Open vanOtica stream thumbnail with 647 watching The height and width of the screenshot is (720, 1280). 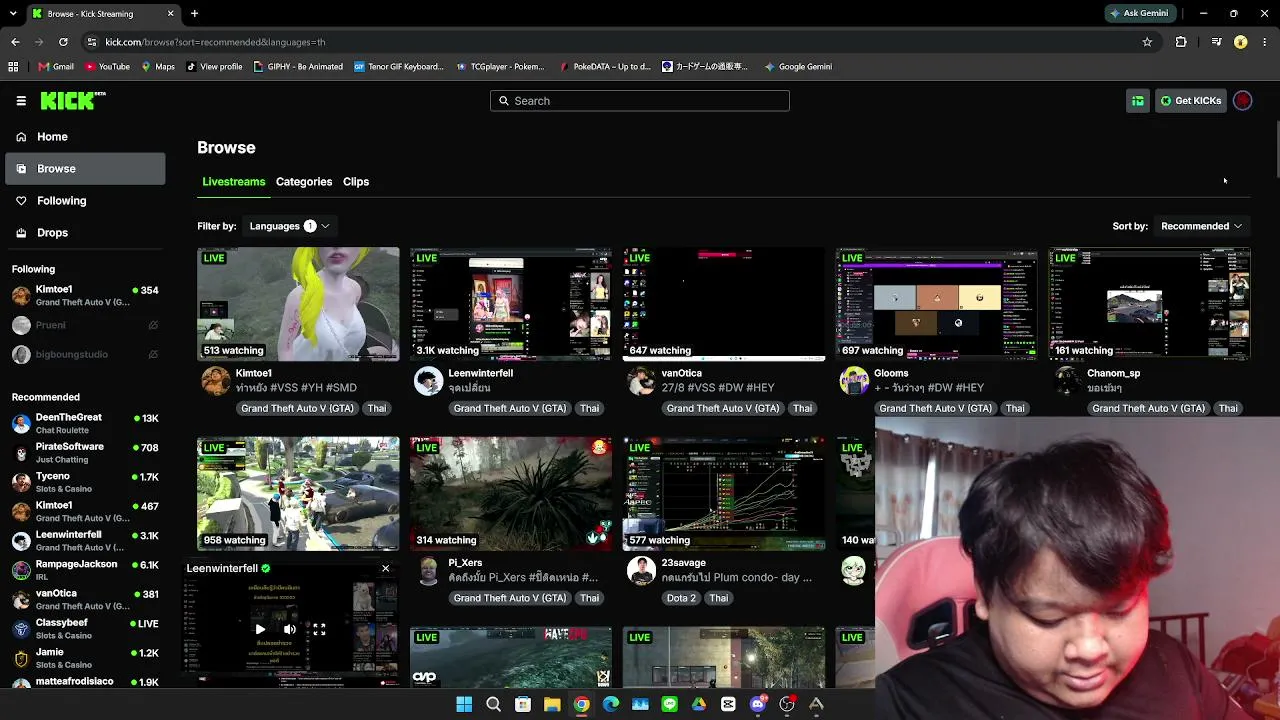tap(724, 304)
